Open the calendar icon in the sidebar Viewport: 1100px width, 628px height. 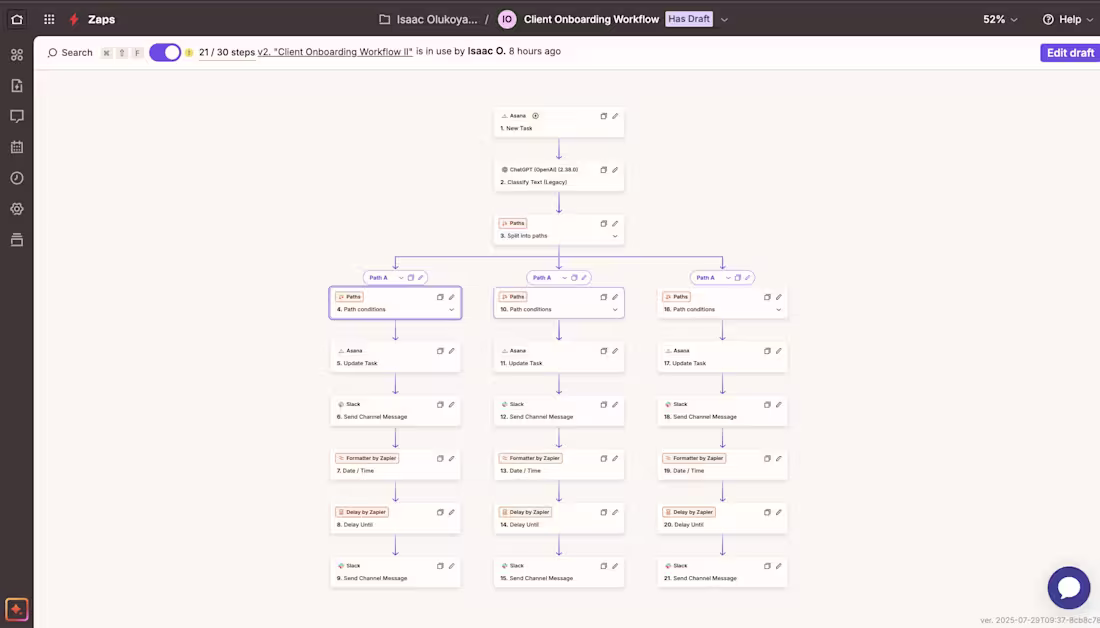[x=16, y=146]
